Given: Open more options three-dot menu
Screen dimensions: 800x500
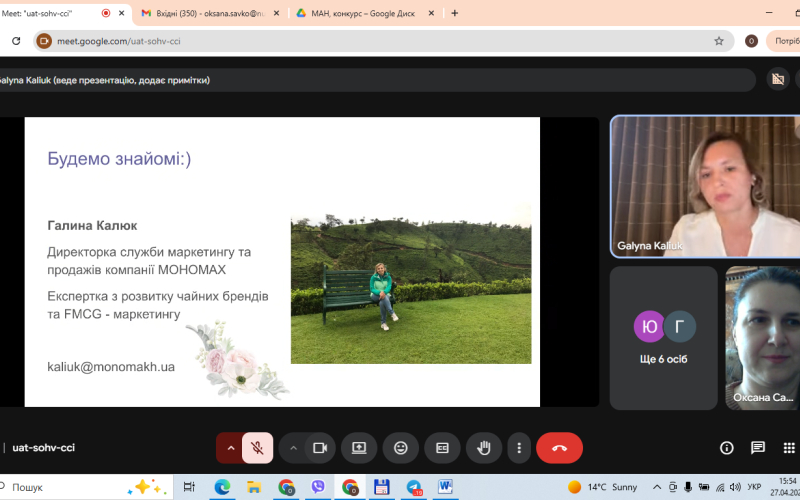Looking at the screenshot, I should 519,448.
